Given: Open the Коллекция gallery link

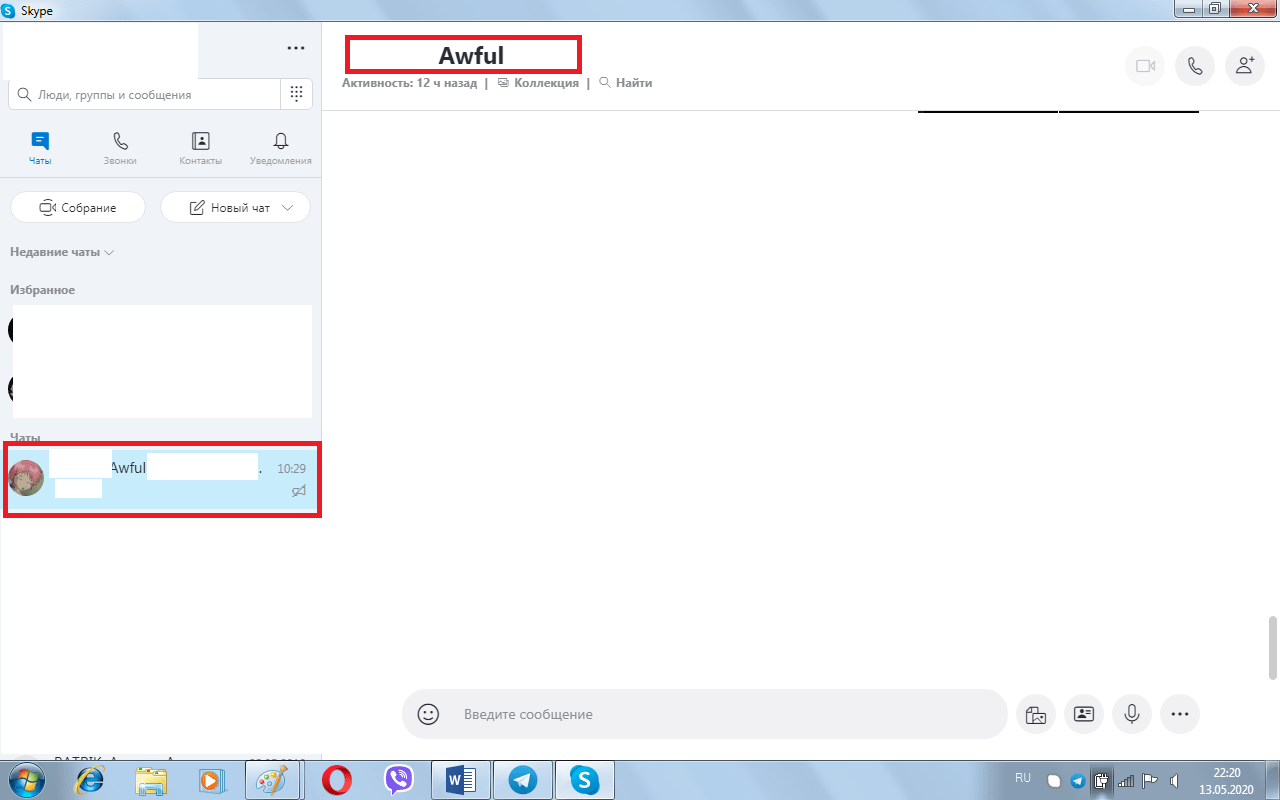Looking at the screenshot, I should pyautogui.click(x=538, y=83).
